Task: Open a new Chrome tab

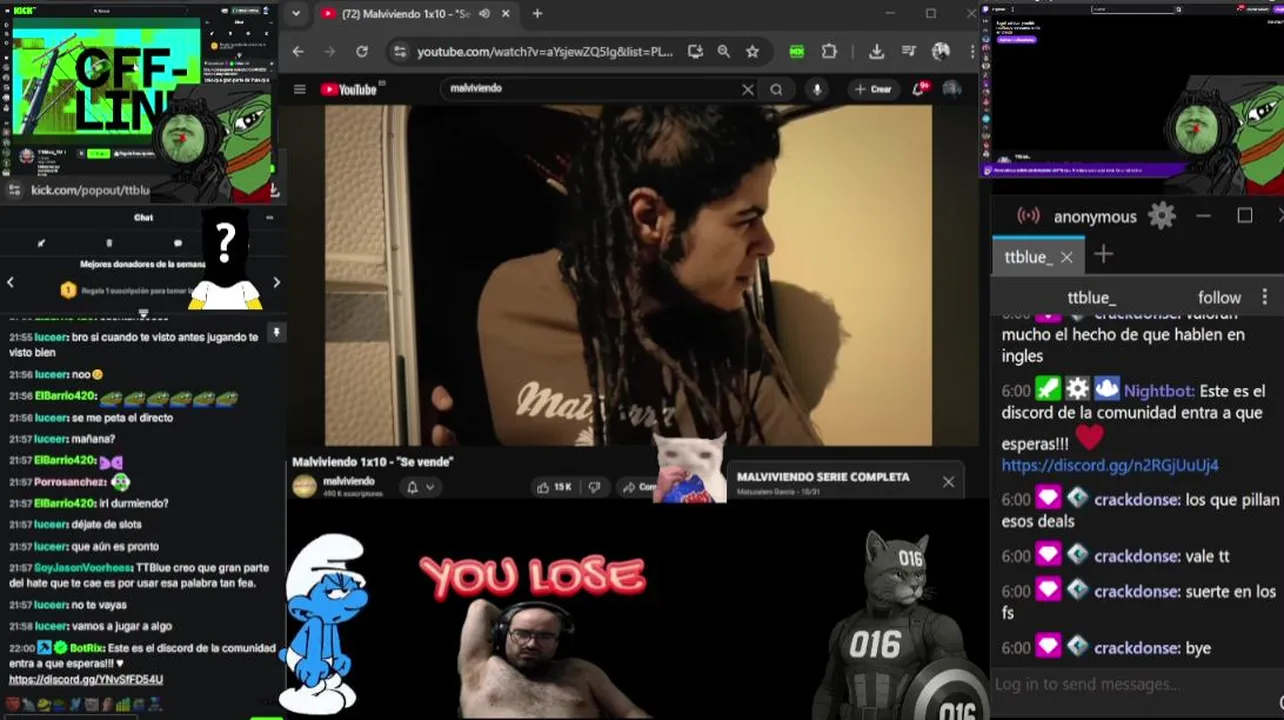Action: tap(537, 14)
